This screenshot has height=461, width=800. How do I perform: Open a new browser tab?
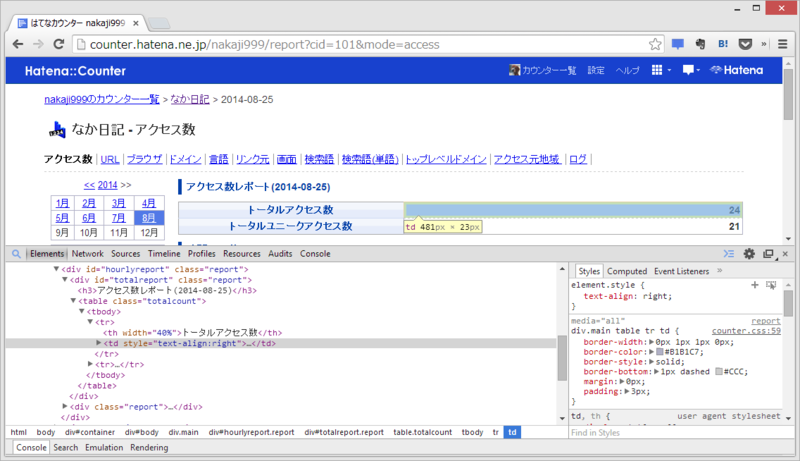point(159,23)
